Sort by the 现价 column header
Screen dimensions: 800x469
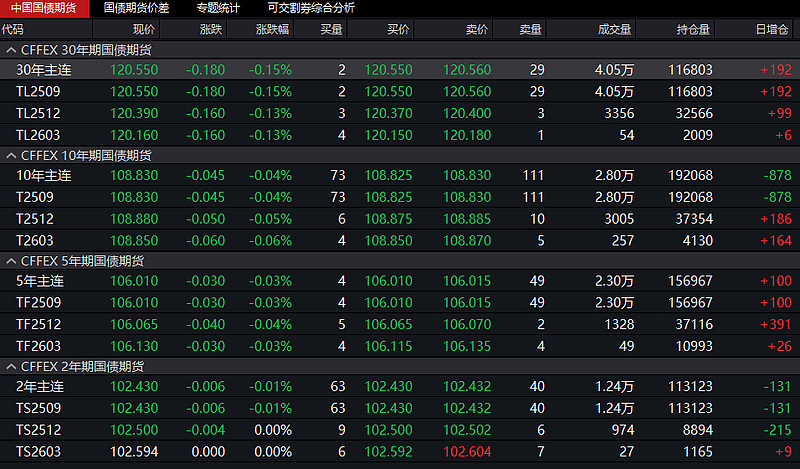pos(144,30)
